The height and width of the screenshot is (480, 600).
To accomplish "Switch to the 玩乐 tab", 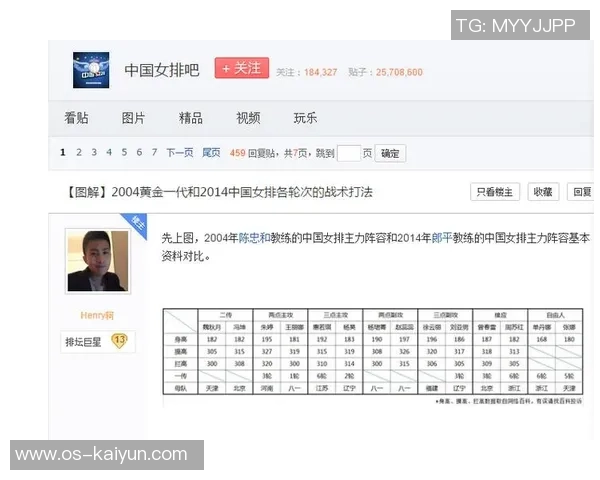I will click(305, 118).
